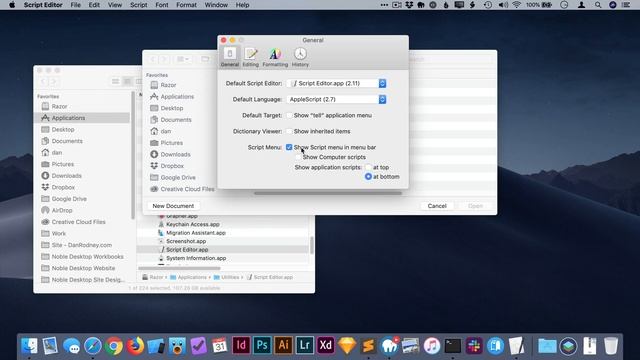Open the File menu
The image size is (640, 360).
click(x=76, y=5)
